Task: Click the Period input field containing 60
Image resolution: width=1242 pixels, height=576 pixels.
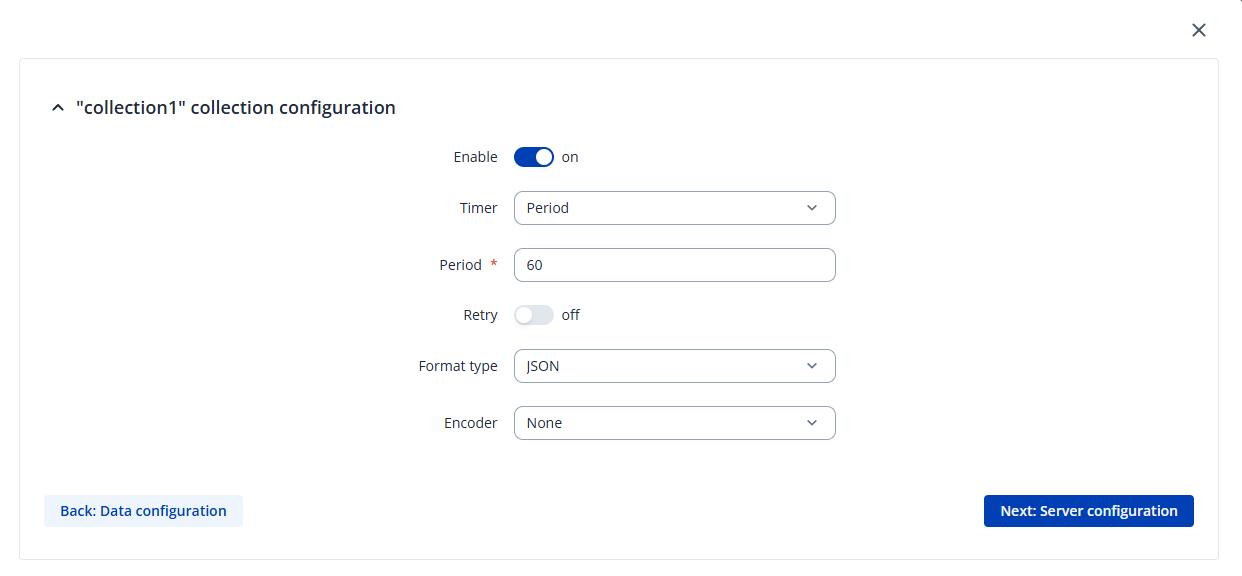Action: tap(674, 265)
